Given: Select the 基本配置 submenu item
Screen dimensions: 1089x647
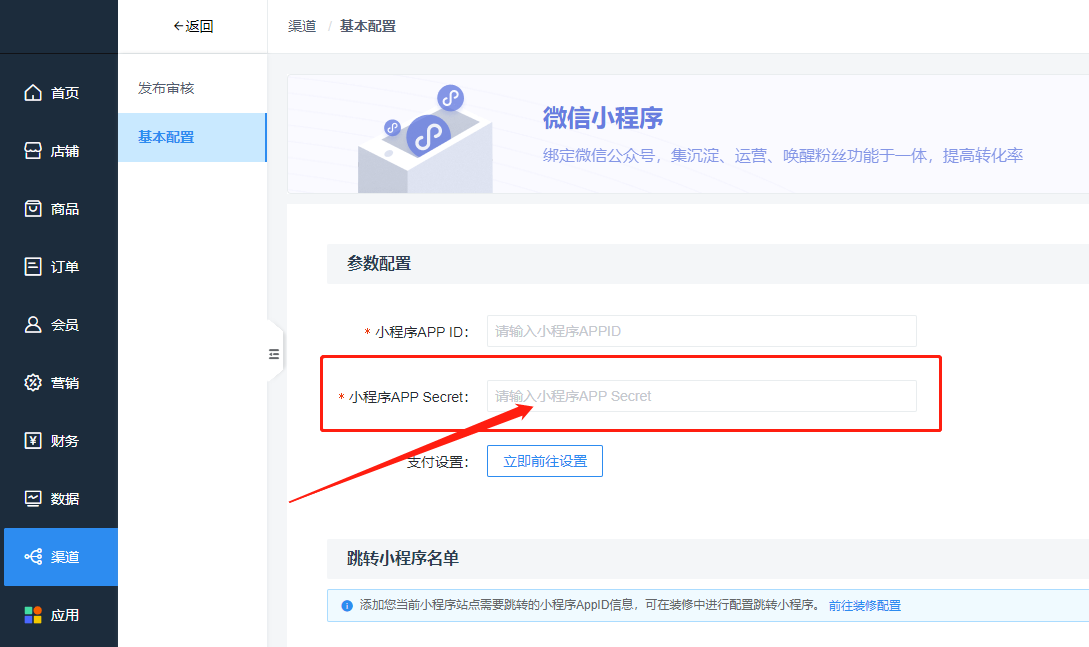Looking at the screenshot, I should pyautogui.click(x=192, y=137).
